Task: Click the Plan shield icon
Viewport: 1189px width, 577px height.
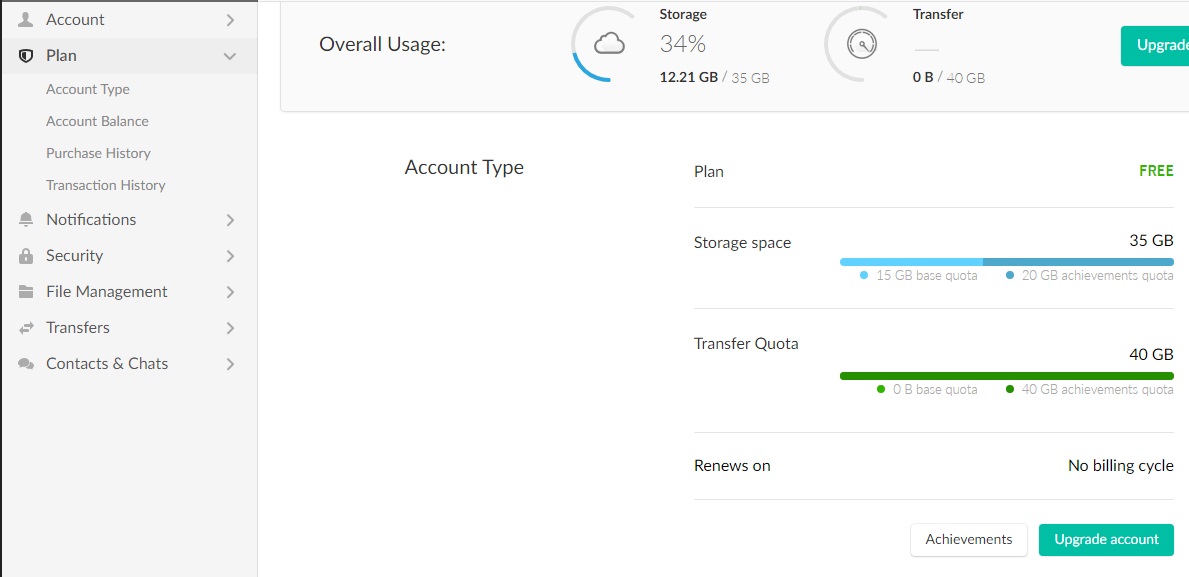Action: [x=26, y=56]
